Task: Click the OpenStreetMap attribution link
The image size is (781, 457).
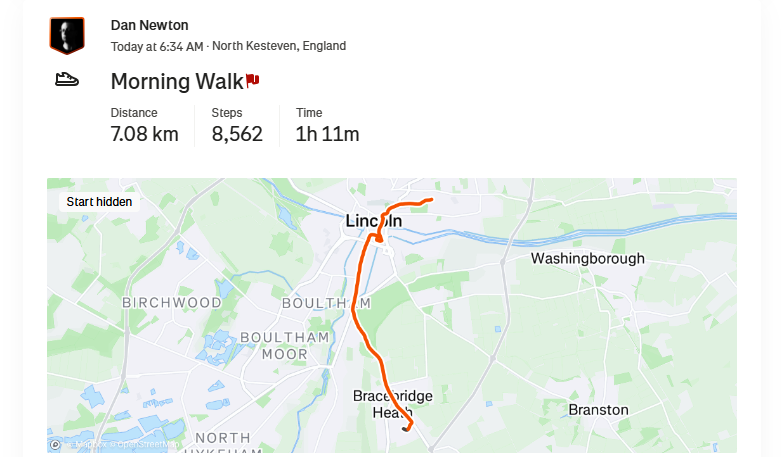Action: click(150, 444)
